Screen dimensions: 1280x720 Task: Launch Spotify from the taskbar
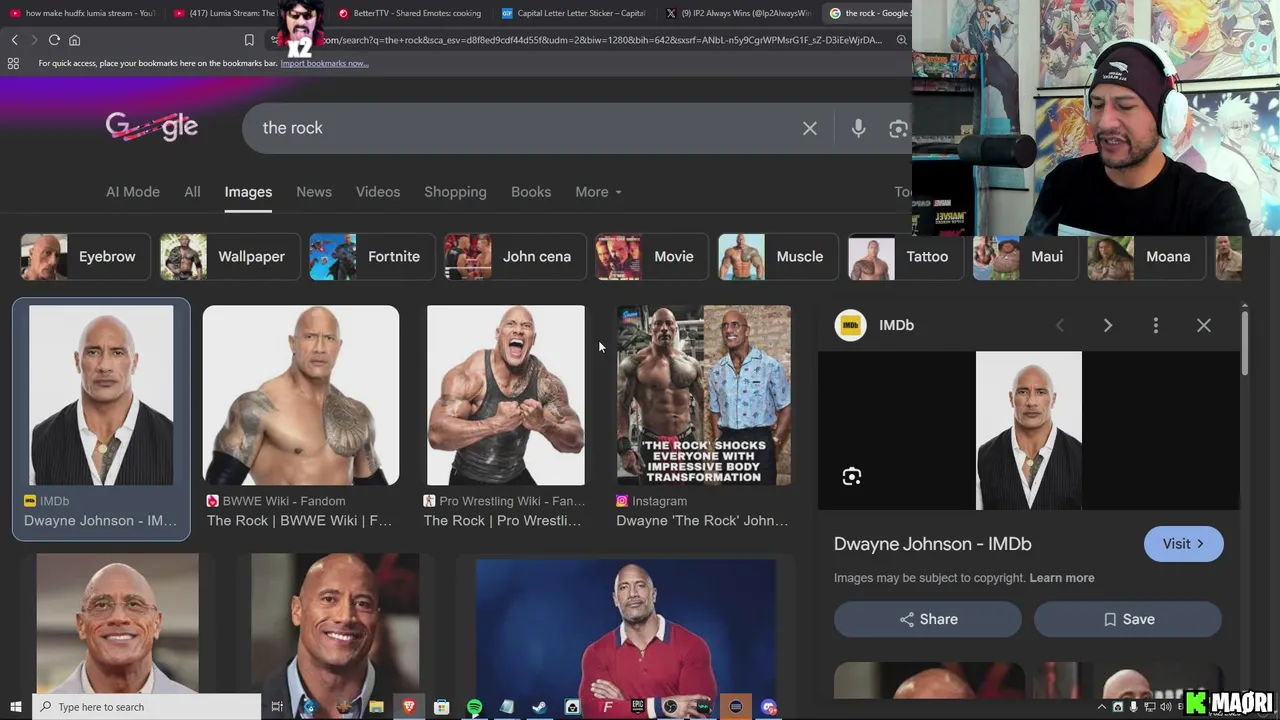(474, 707)
